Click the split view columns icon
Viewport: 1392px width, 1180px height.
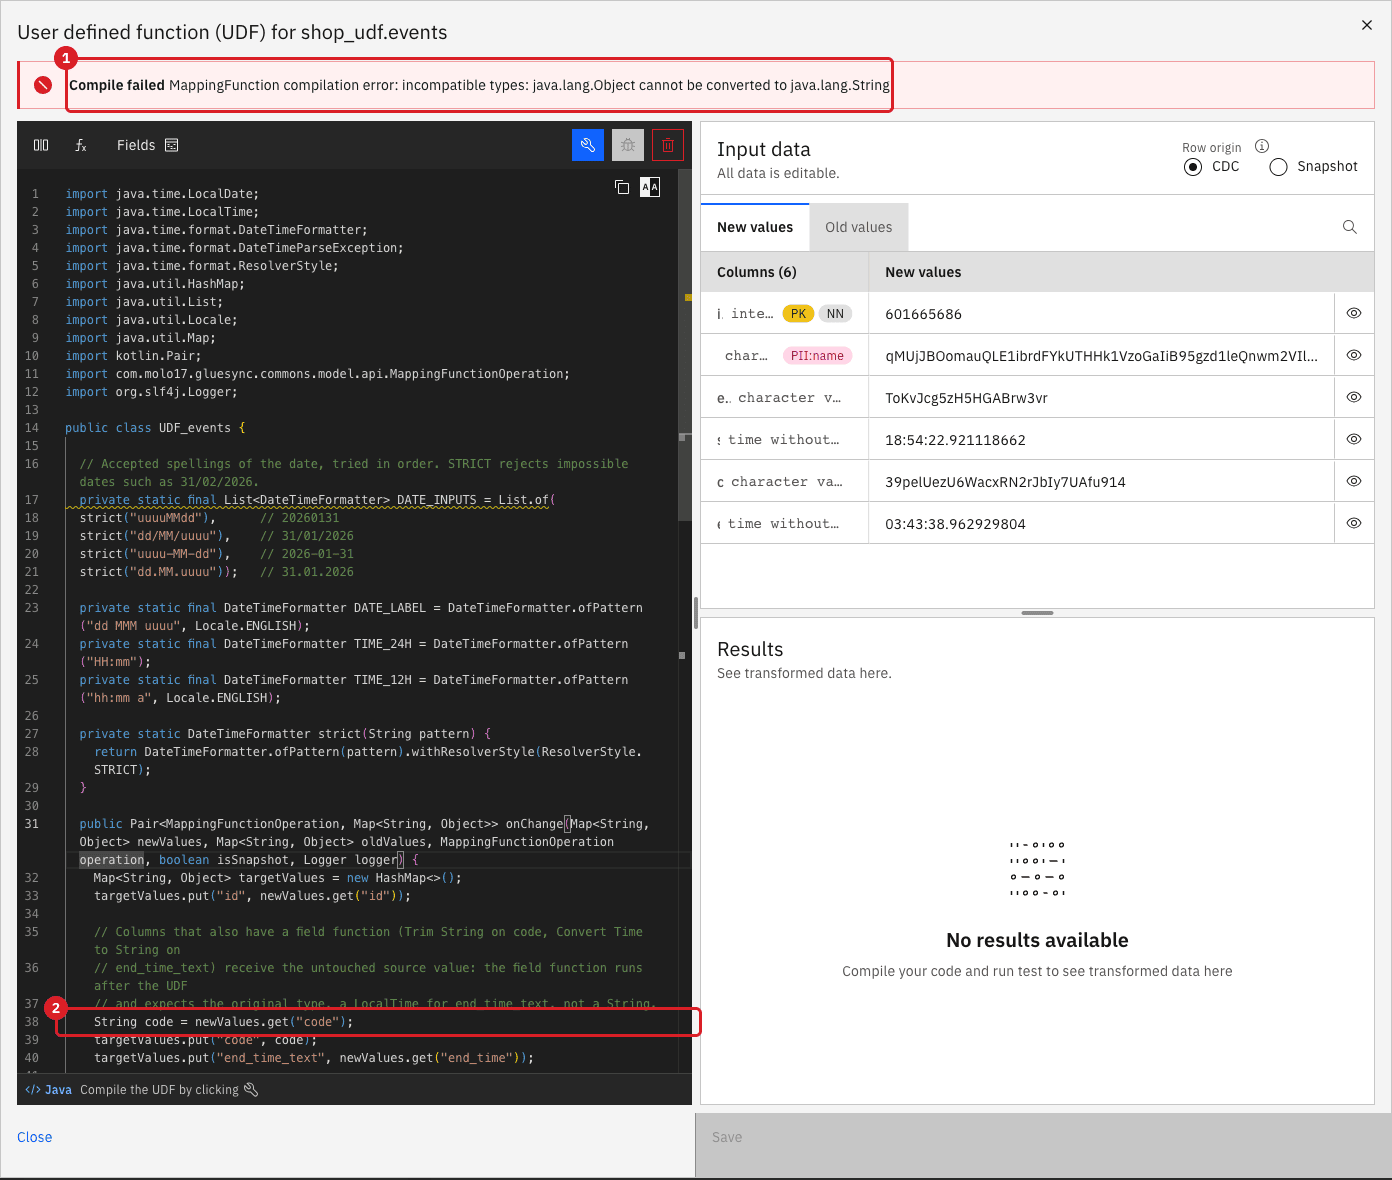[41, 145]
